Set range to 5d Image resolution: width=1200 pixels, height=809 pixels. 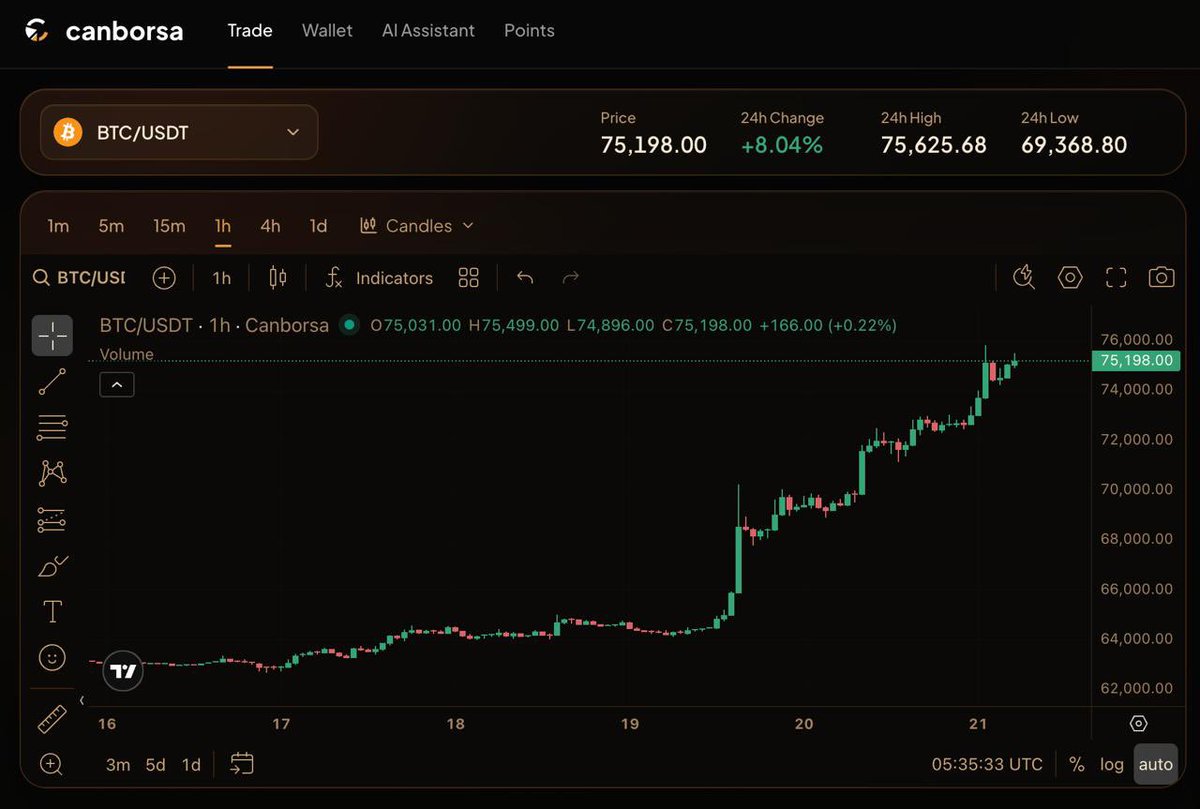pos(155,765)
